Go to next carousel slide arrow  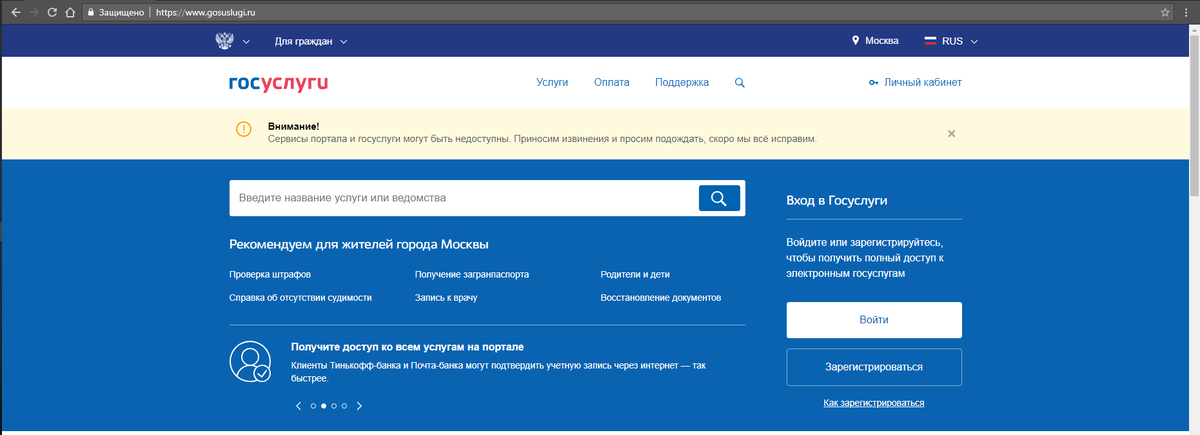(x=359, y=406)
